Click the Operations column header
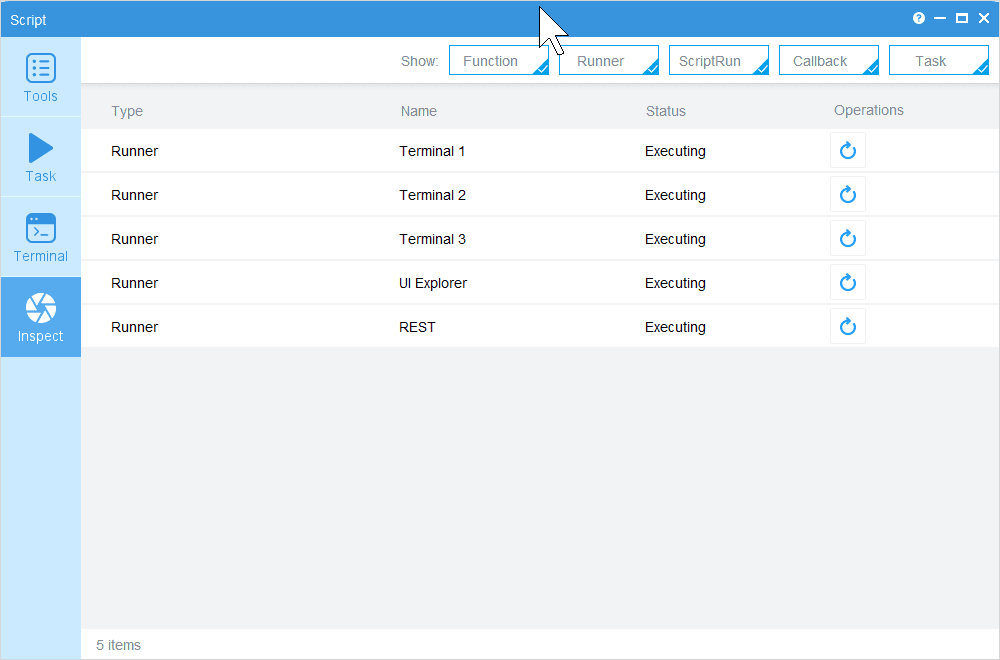The width and height of the screenshot is (1000, 660). click(869, 110)
